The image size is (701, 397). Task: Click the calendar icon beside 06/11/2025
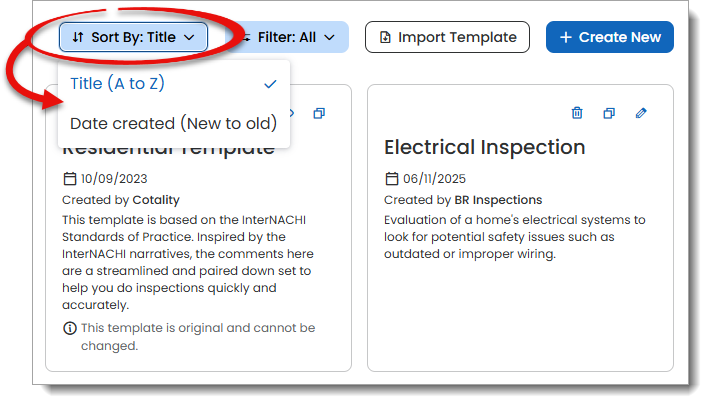point(392,178)
